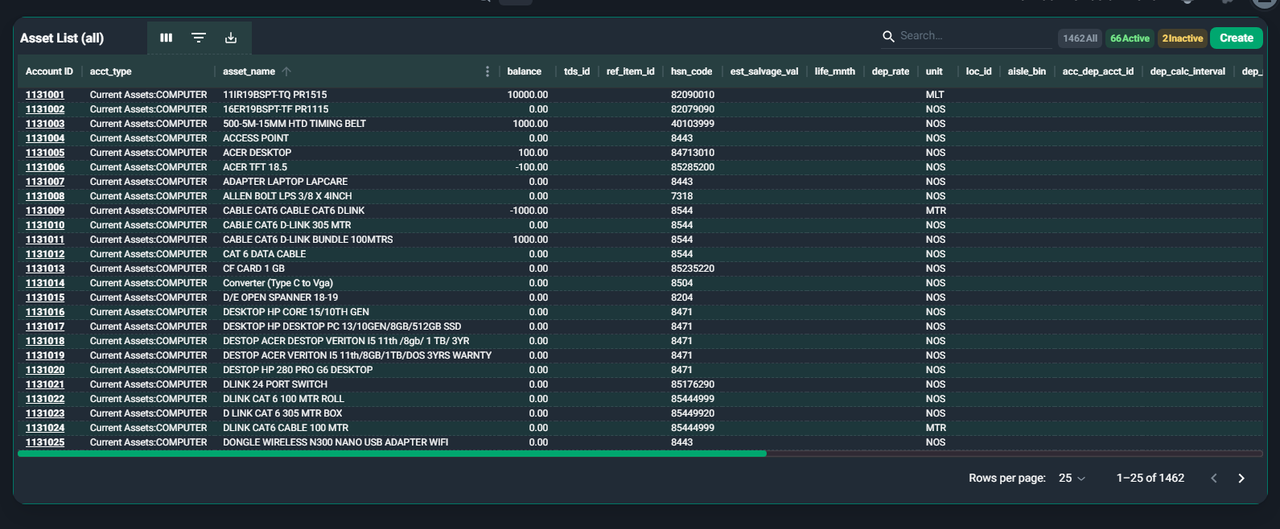Image resolution: width=1280 pixels, height=529 pixels.
Task: Click balance value -1000.00
Action: 528,210
